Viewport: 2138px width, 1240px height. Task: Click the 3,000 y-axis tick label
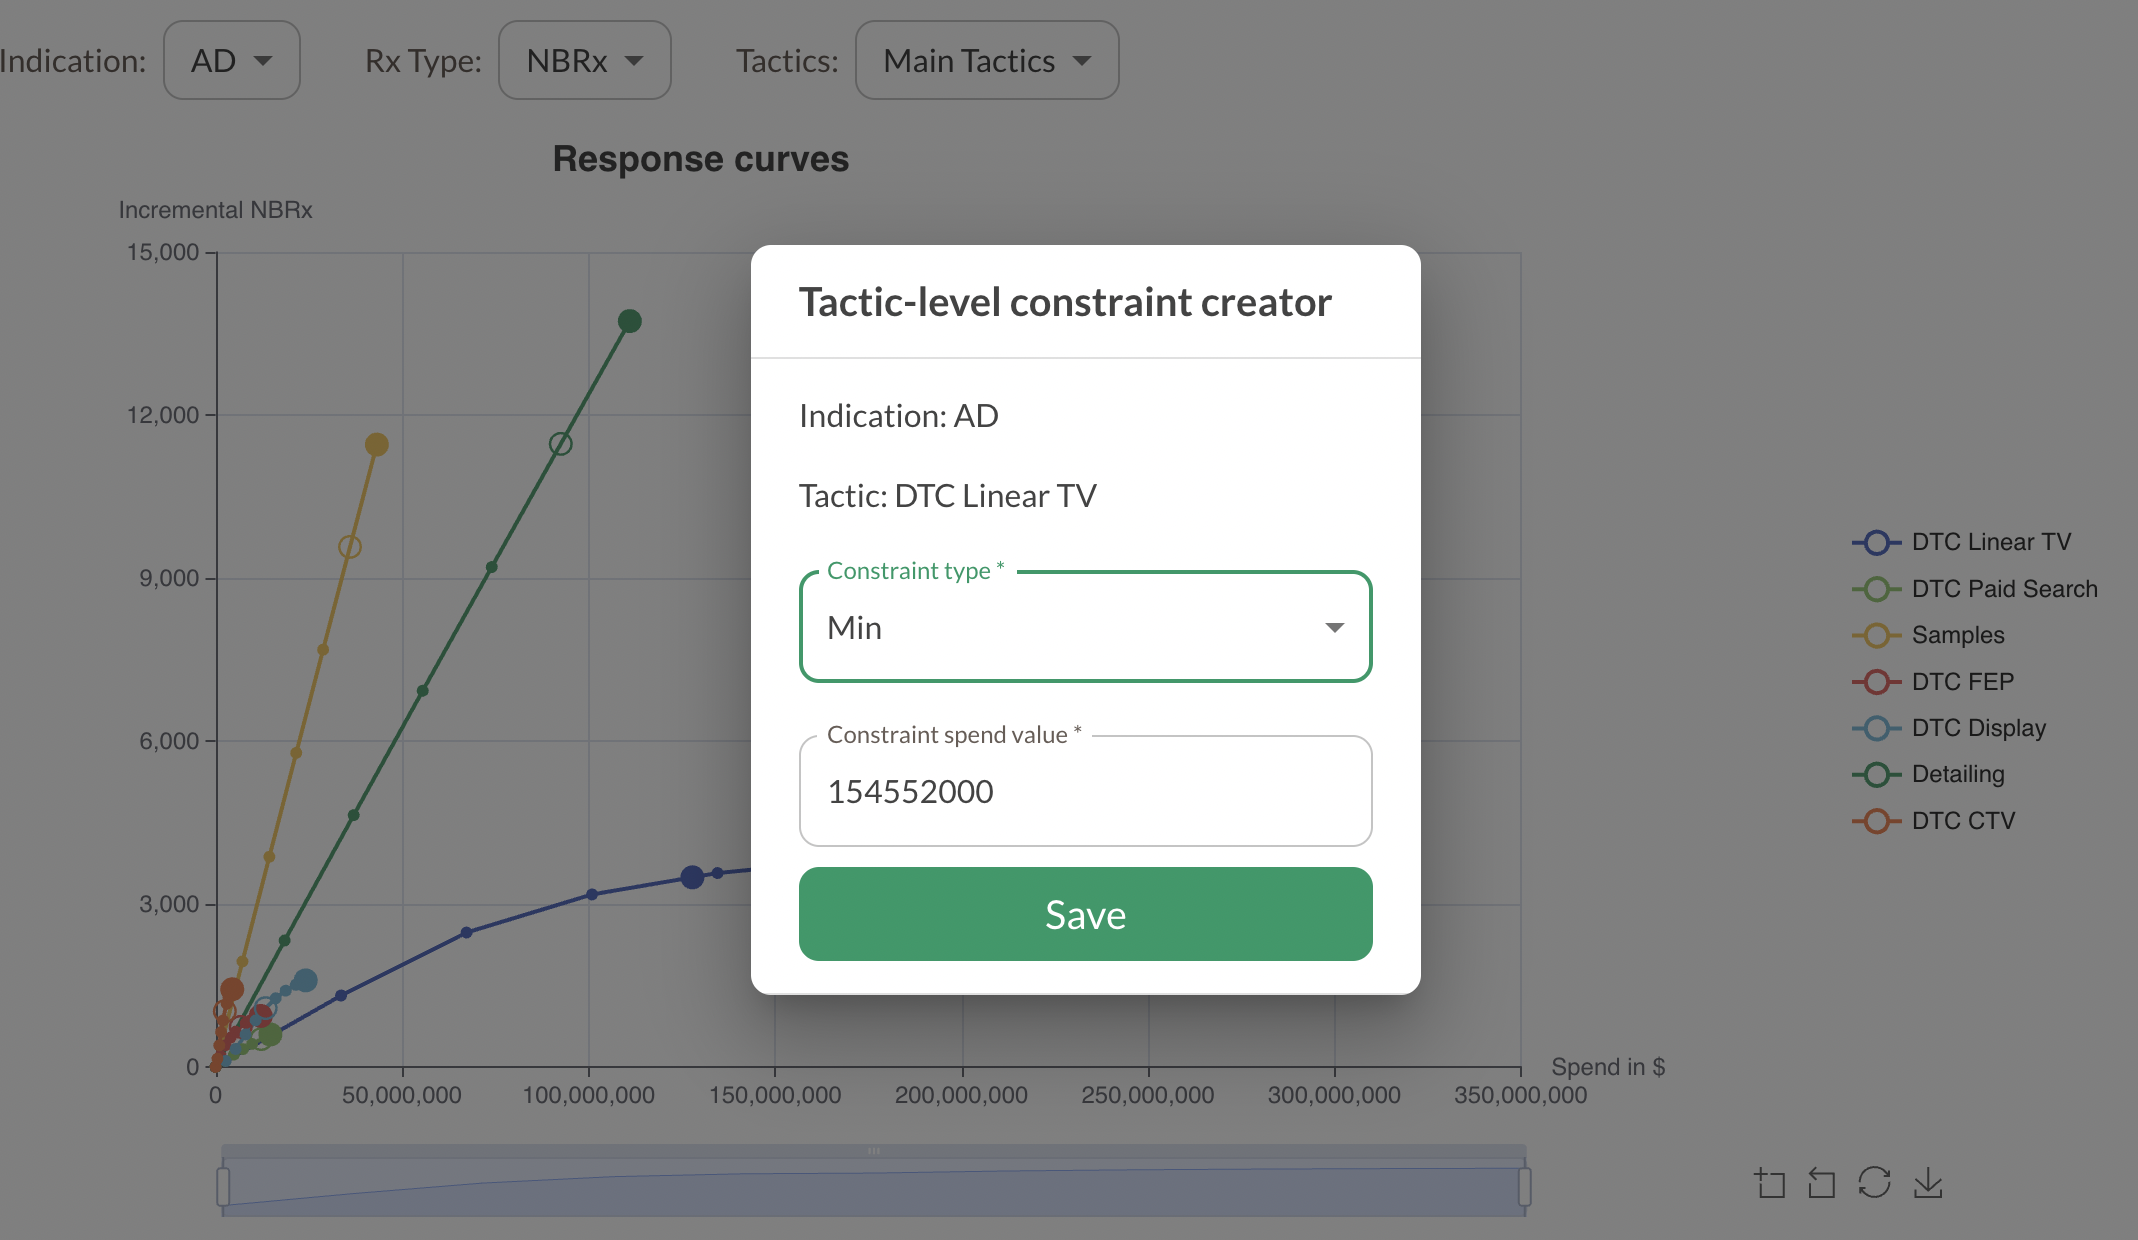pyautogui.click(x=168, y=904)
